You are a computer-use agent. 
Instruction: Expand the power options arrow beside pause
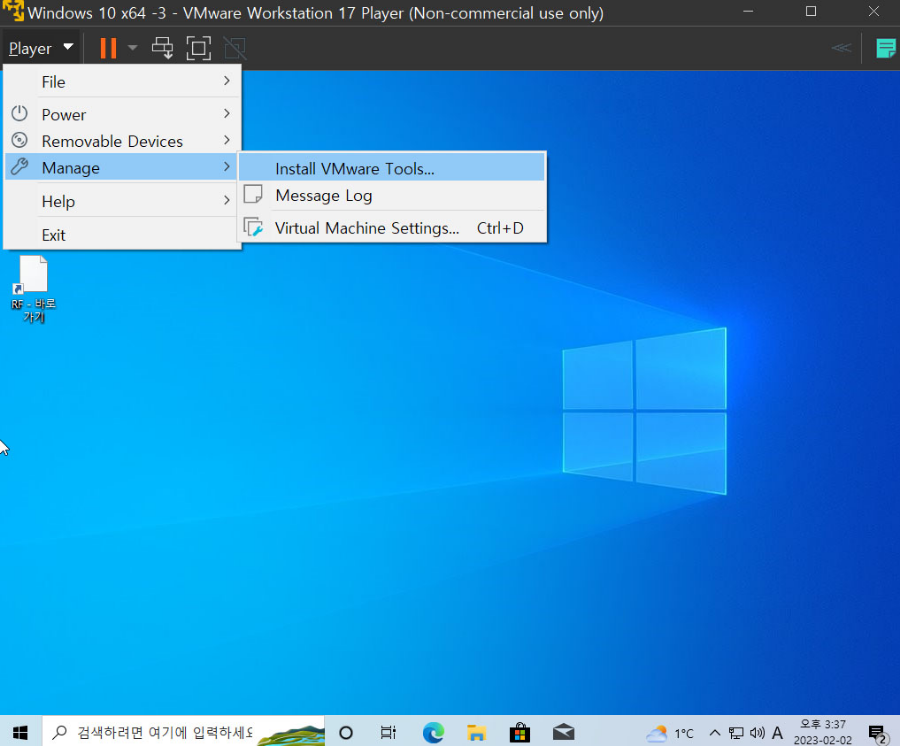click(133, 48)
